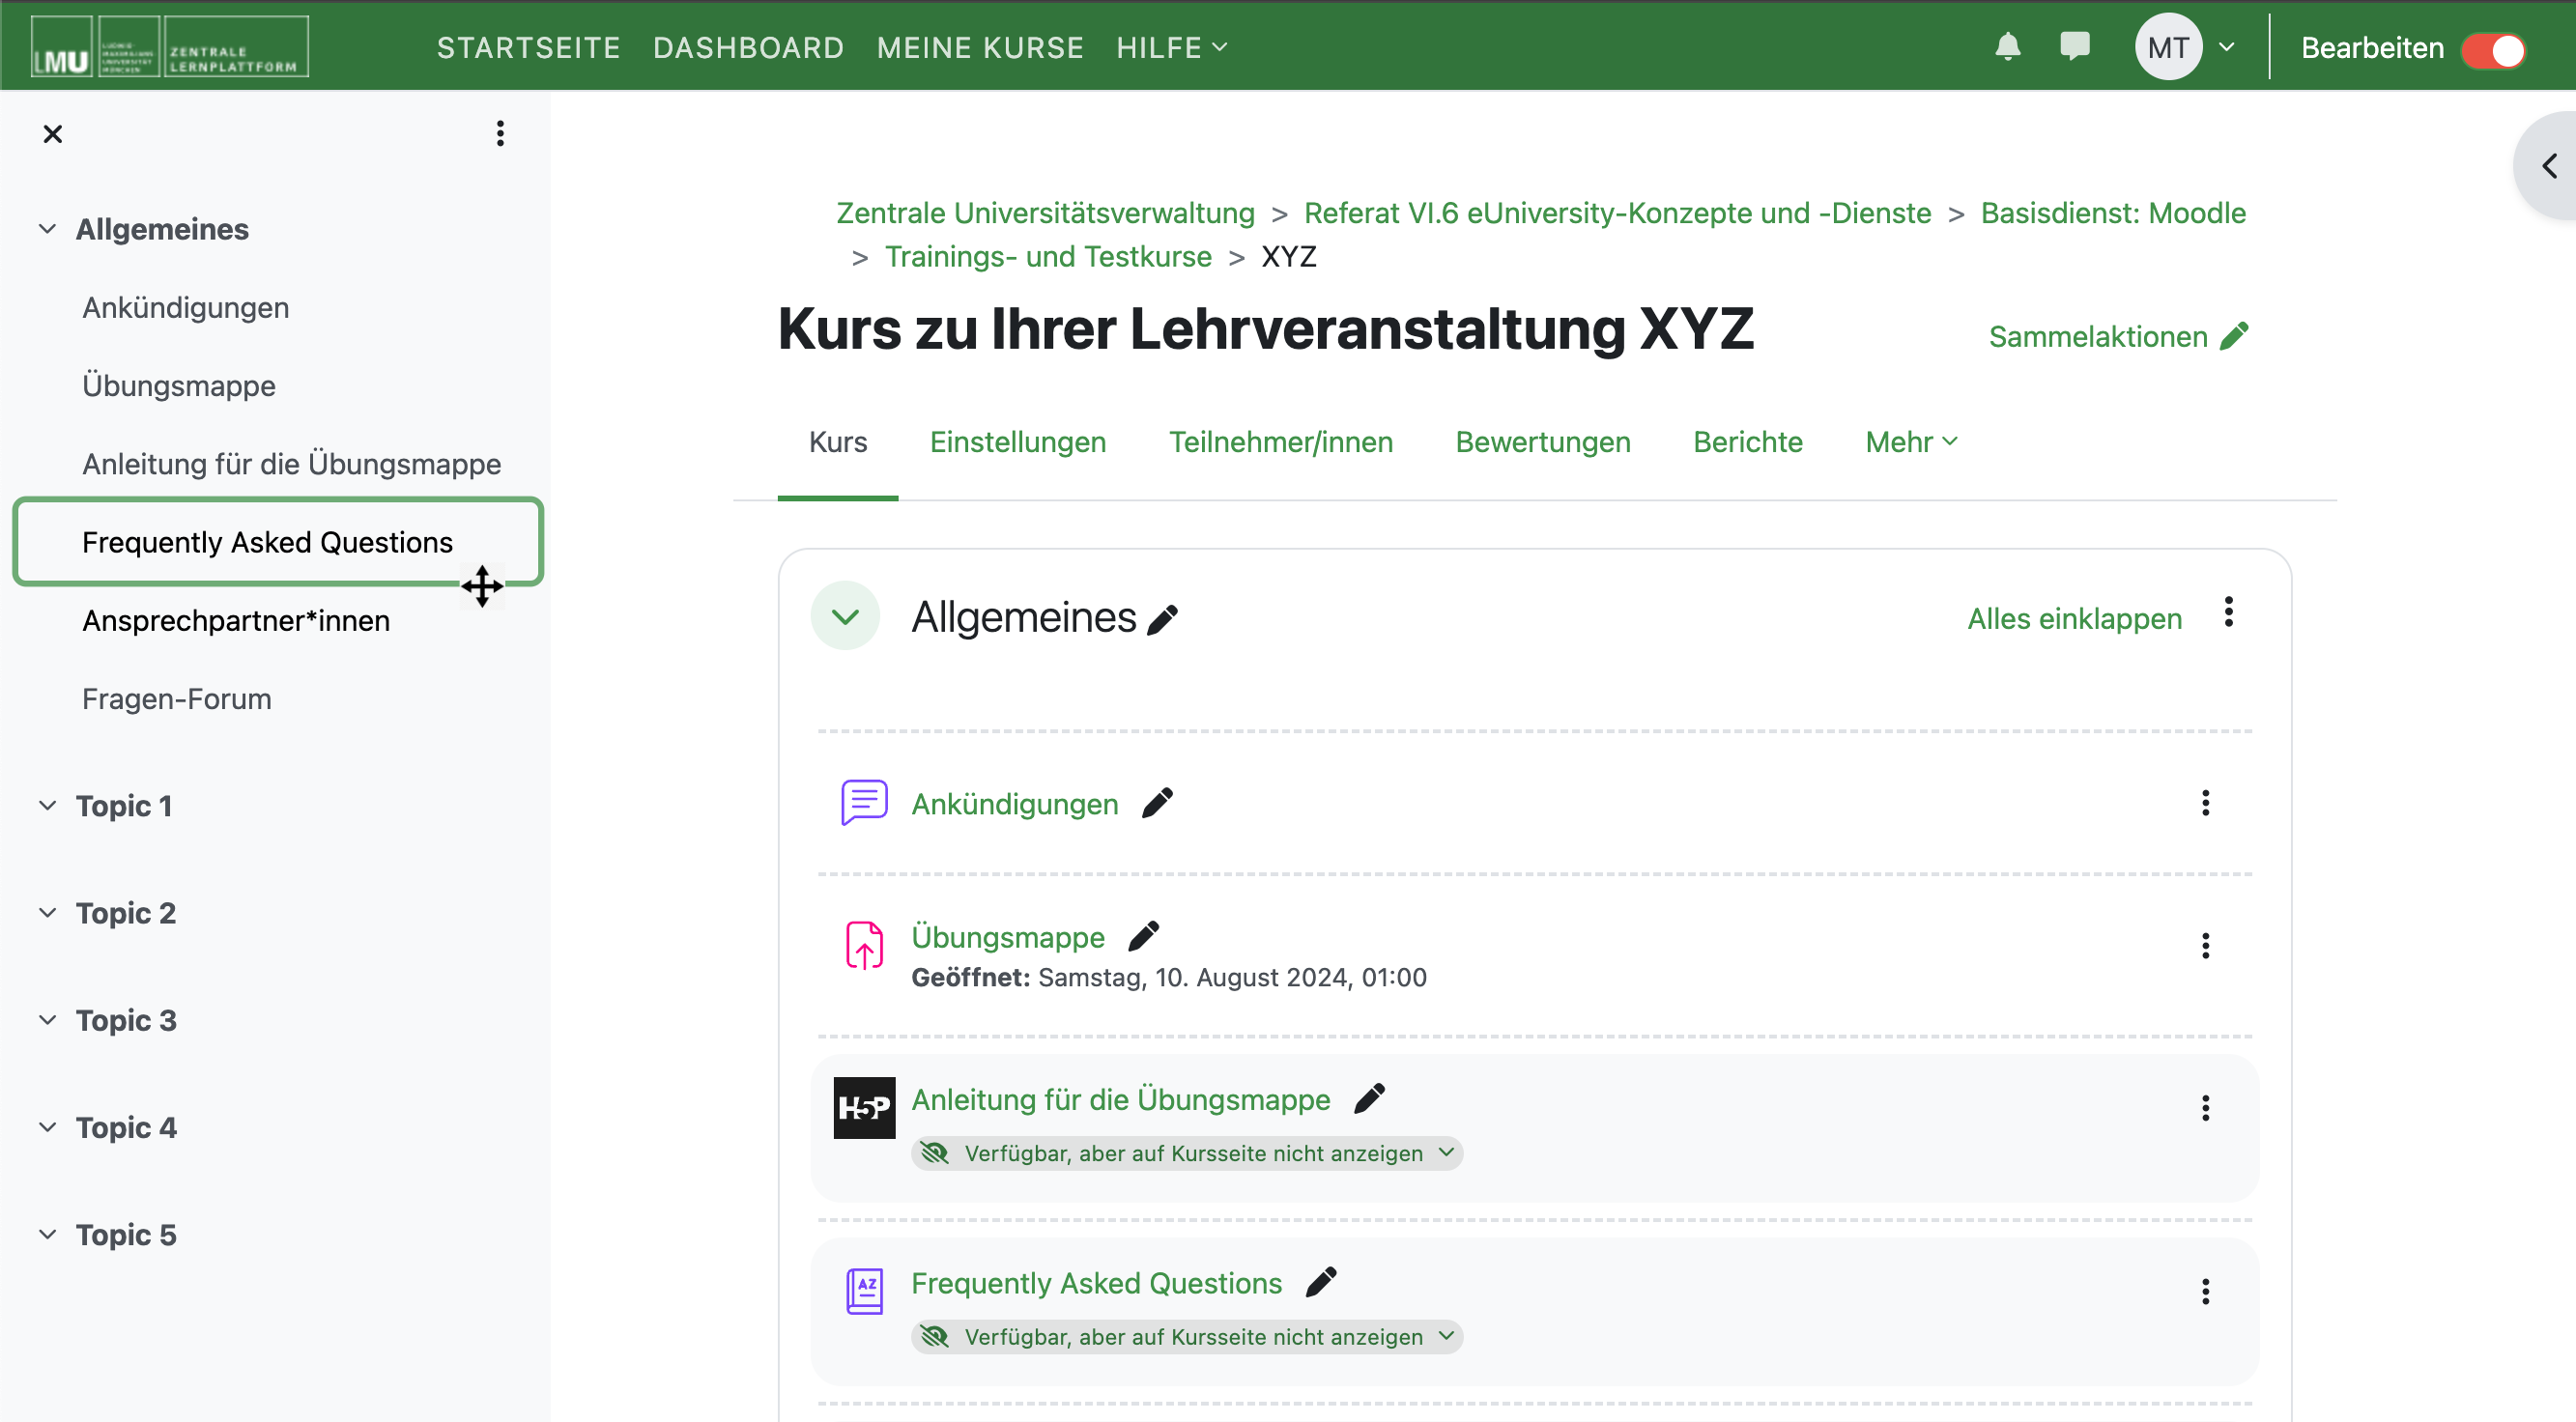Open Basisdienst: Moodle breadcrumb link
Image resolution: width=2576 pixels, height=1422 pixels.
point(2112,213)
